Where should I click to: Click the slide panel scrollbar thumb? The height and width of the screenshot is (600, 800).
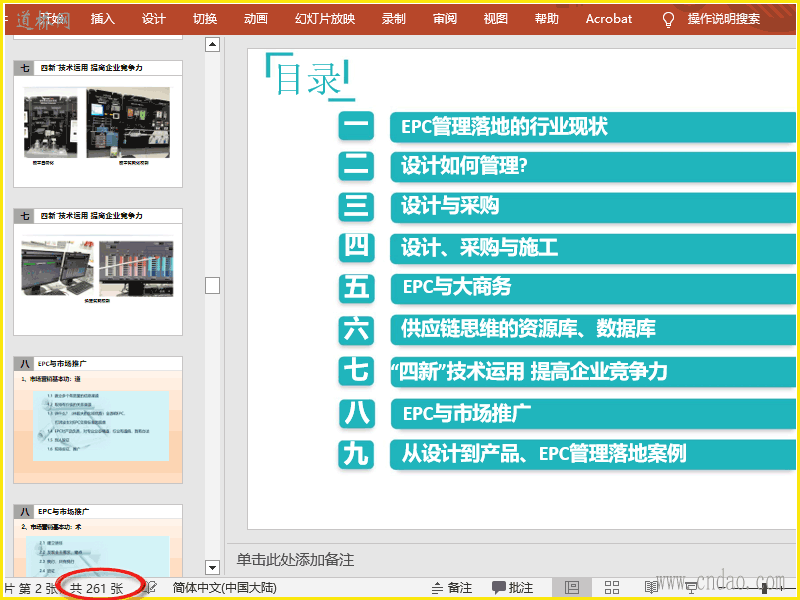pyautogui.click(x=212, y=285)
